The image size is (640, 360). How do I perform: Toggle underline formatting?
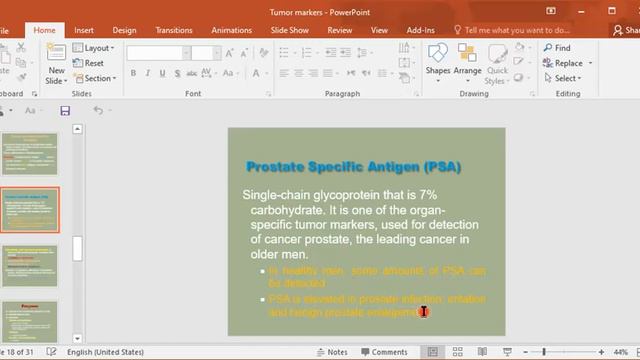162,73
